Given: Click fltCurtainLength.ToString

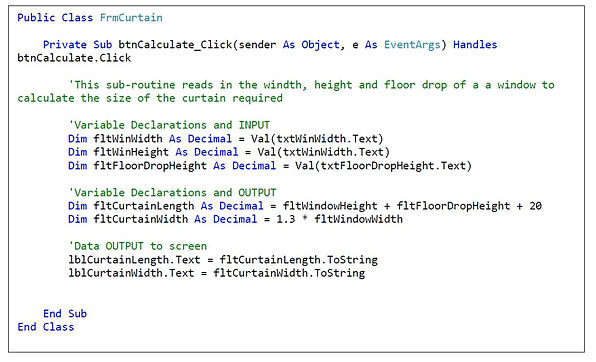Looking at the screenshot, I should coord(298,260).
